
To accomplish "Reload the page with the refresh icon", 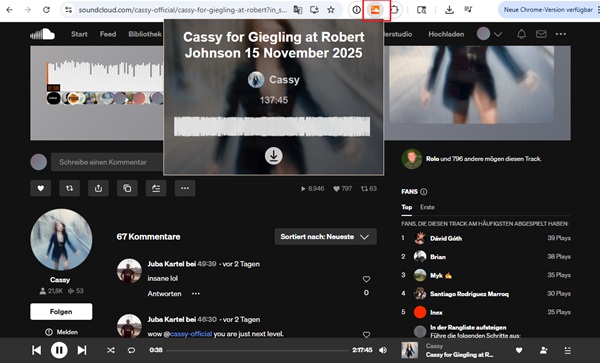I will 46,10.
